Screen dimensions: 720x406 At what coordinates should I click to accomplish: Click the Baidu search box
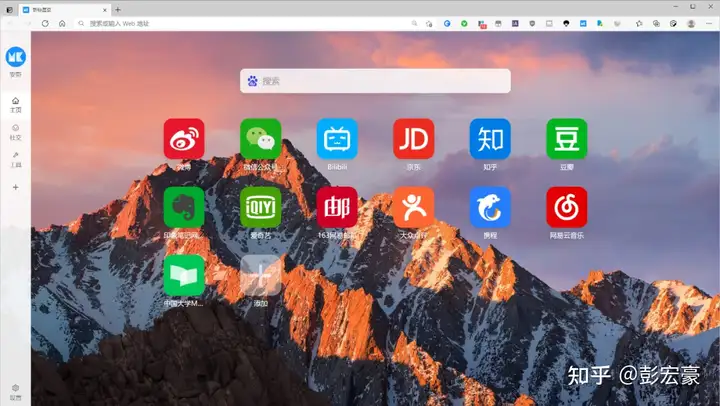[x=375, y=81]
